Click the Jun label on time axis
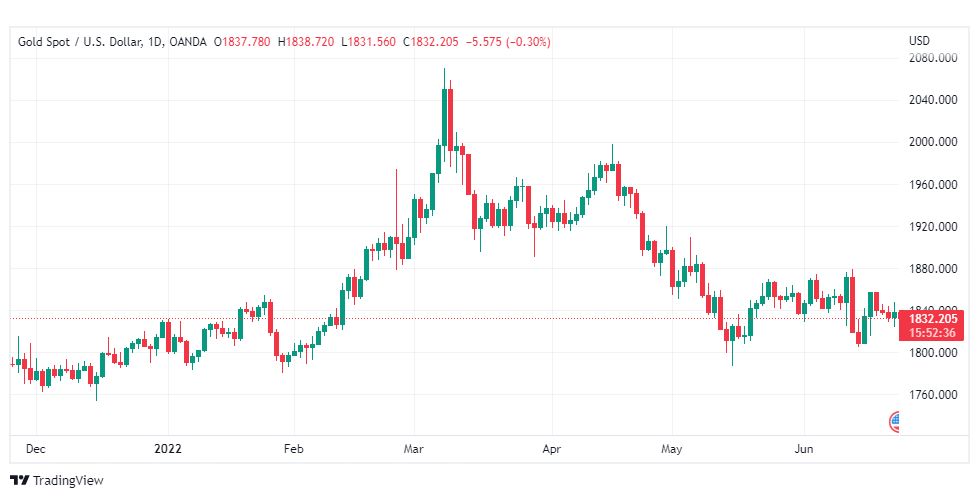The image size is (979, 498). pos(805,449)
